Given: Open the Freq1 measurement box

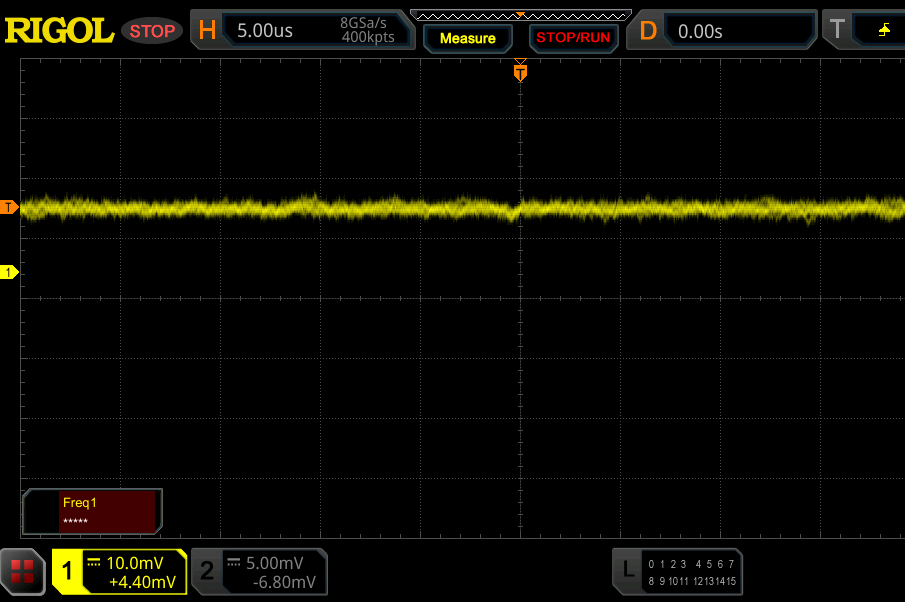Looking at the screenshot, I should point(92,511).
